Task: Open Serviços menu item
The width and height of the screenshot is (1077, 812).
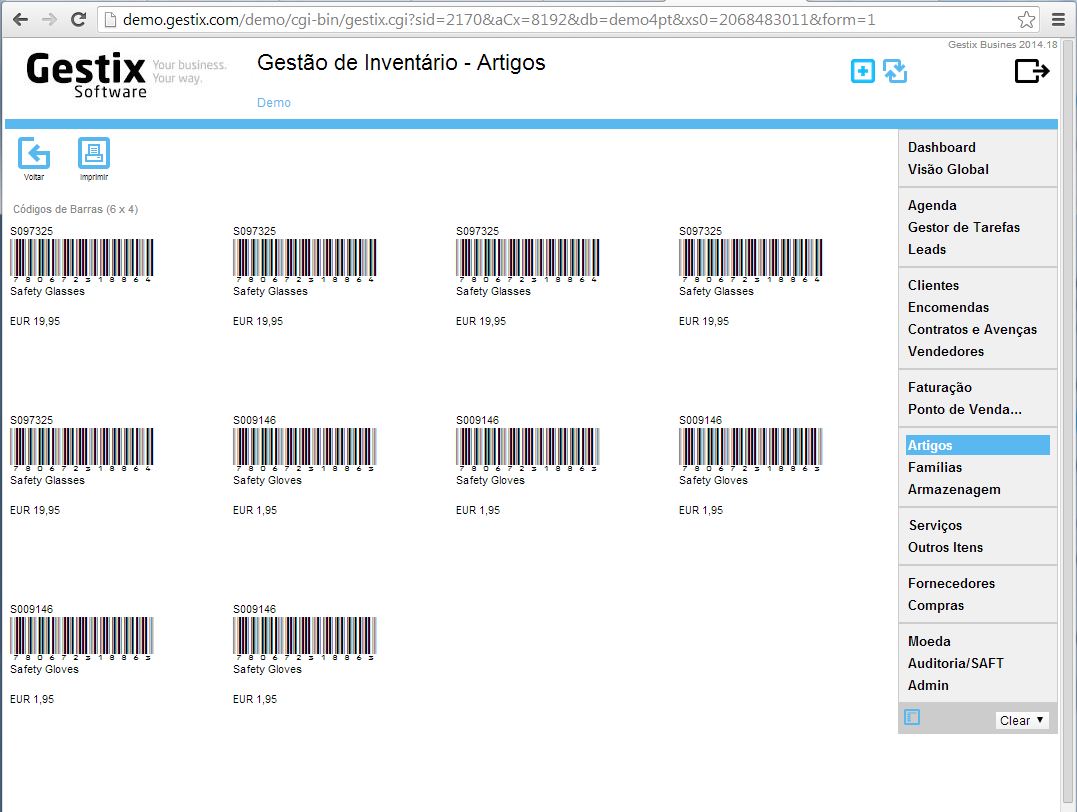Action: click(935, 525)
